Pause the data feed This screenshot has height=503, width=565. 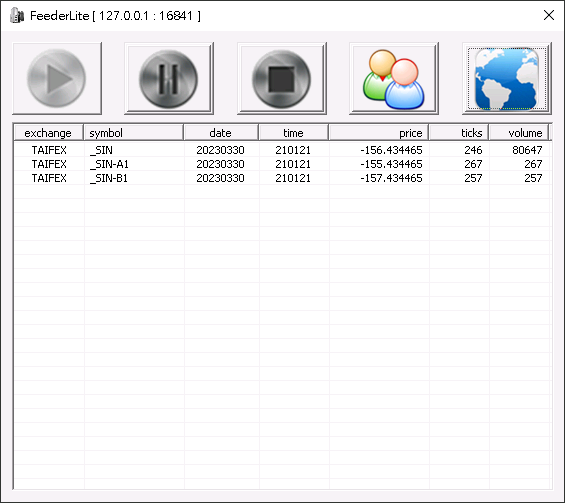click(169, 79)
